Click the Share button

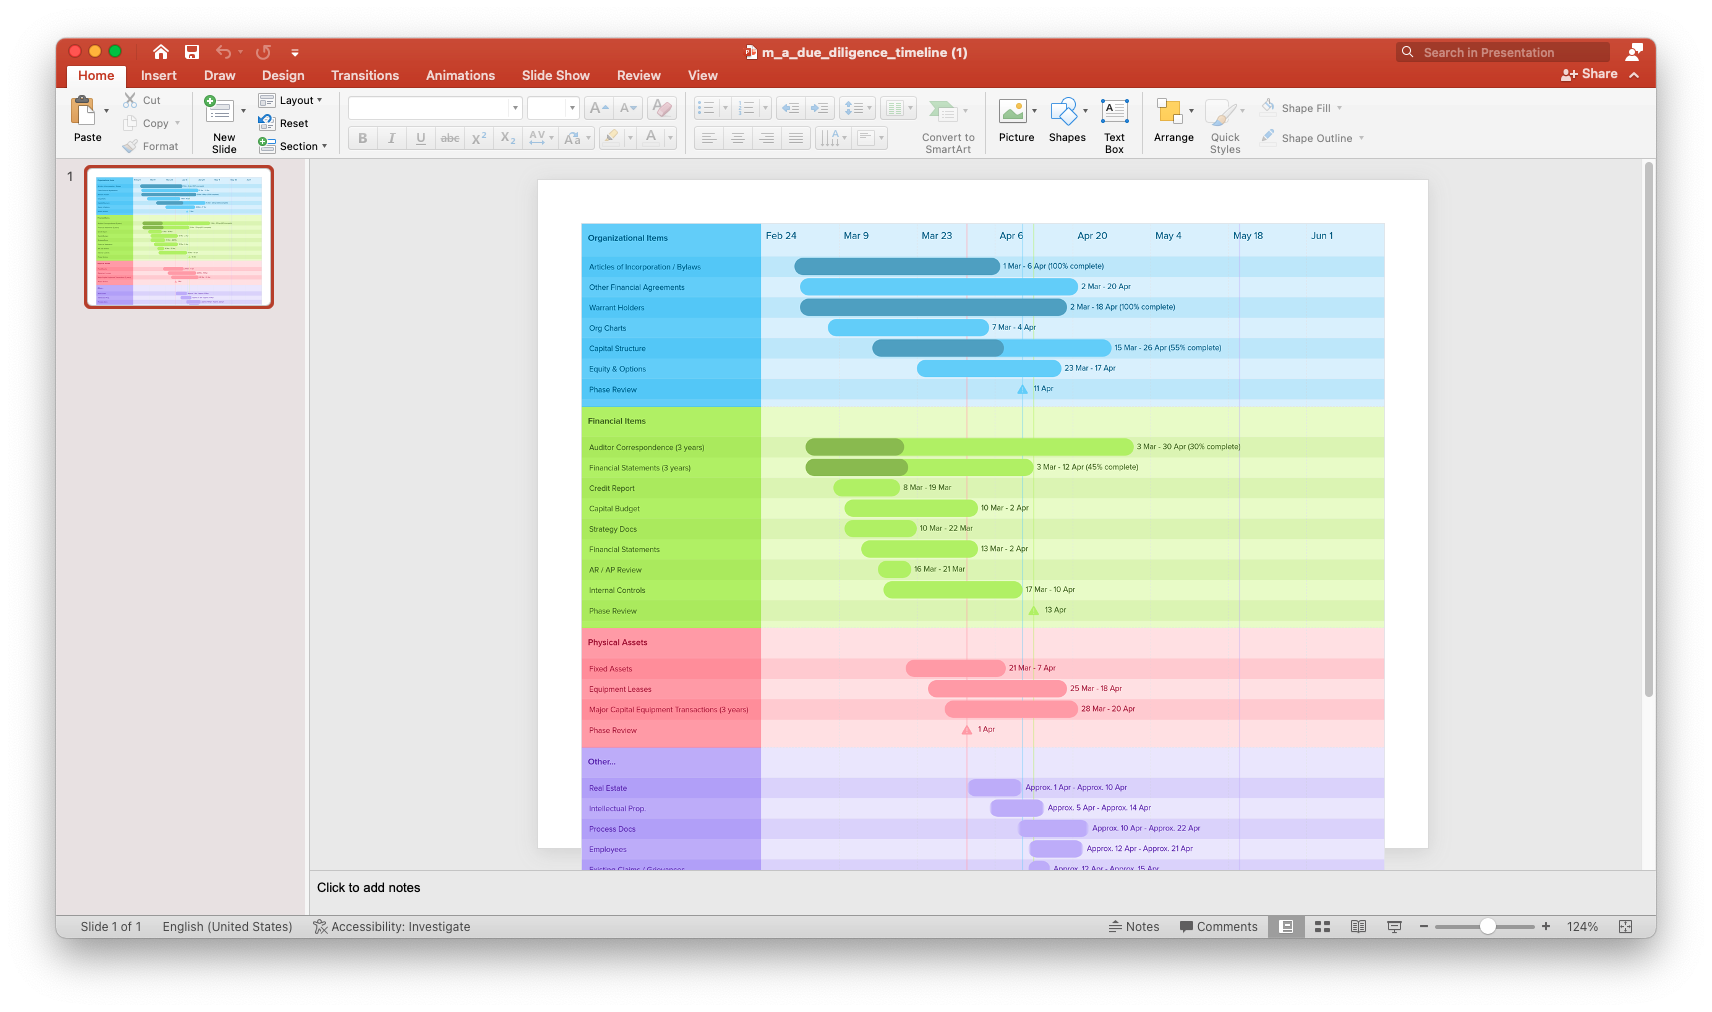pos(1589,74)
